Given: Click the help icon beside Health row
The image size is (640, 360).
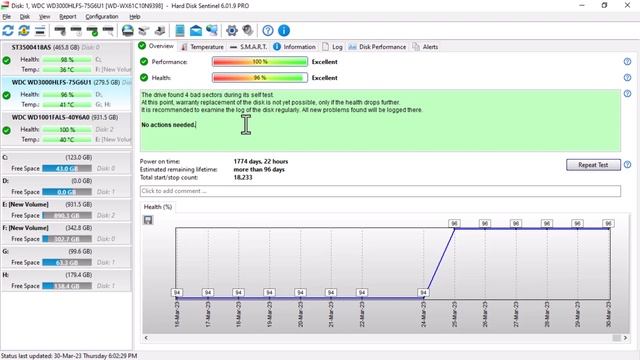Looking at the screenshot, I should pyautogui.click(x=627, y=78).
